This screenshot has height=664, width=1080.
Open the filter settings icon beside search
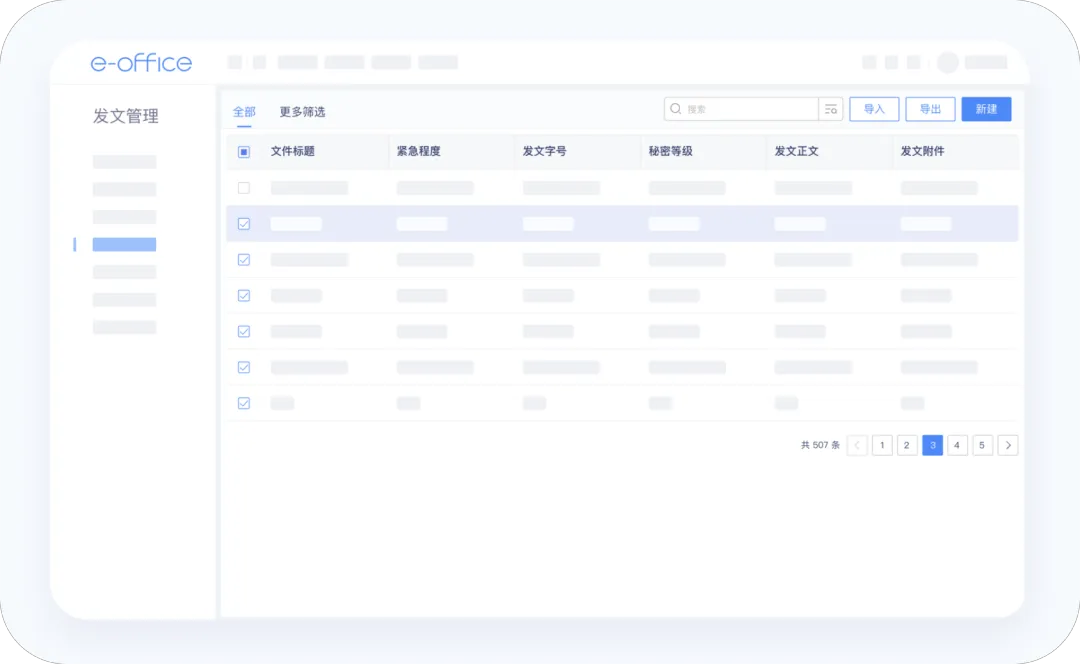click(831, 109)
